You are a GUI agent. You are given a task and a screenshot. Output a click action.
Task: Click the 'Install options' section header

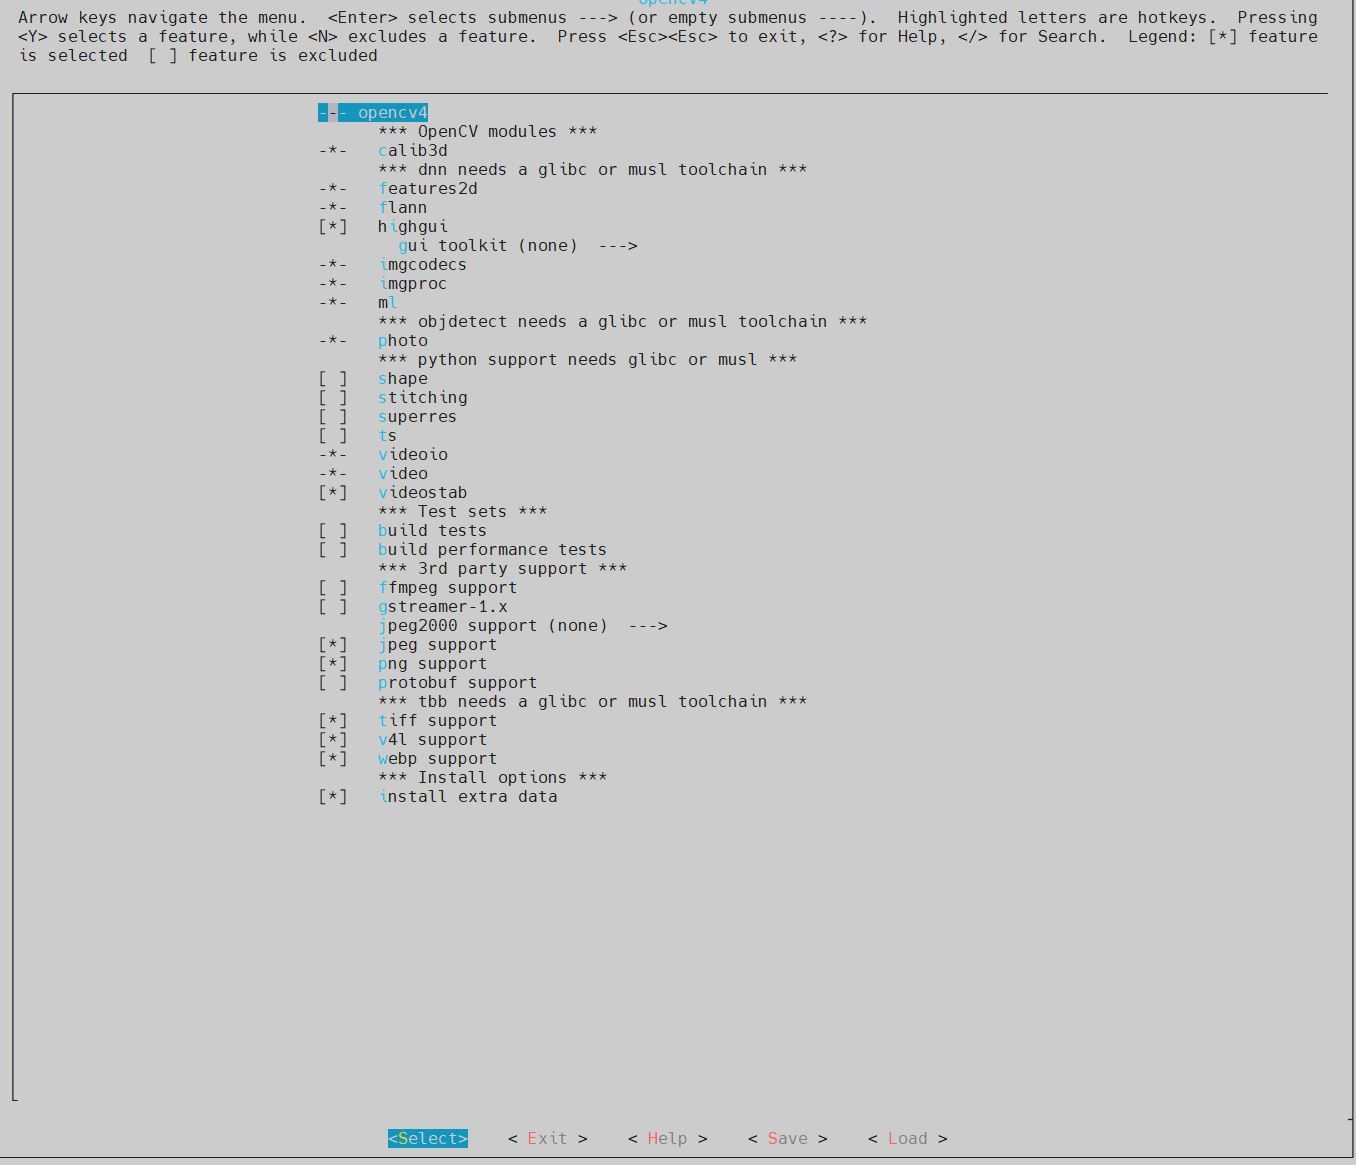[493, 778]
